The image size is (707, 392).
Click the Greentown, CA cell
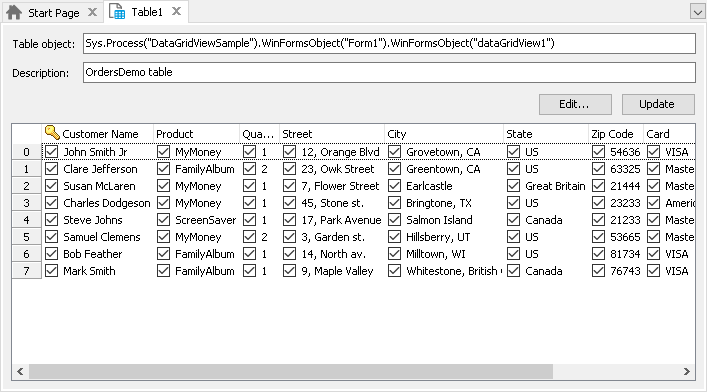443,169
